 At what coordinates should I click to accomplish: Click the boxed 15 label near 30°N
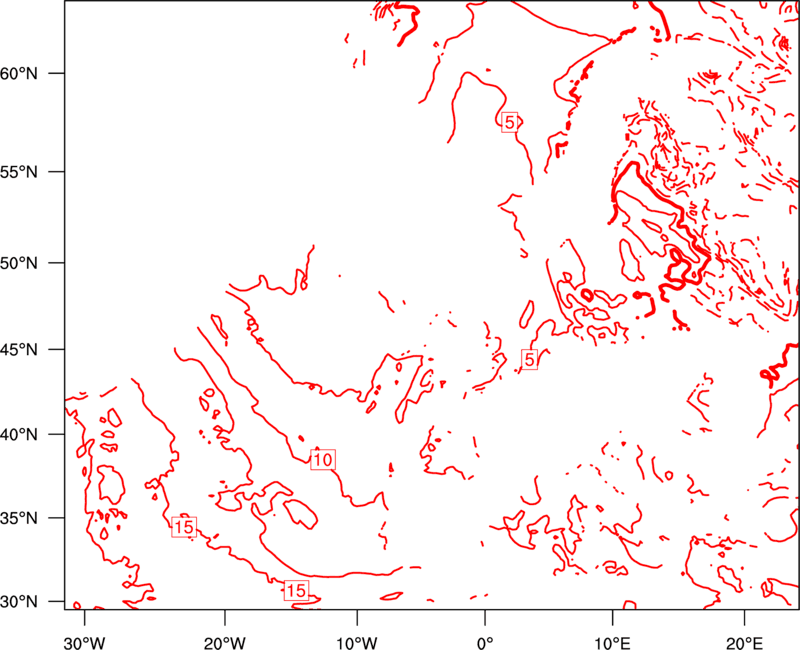point(296,591)
